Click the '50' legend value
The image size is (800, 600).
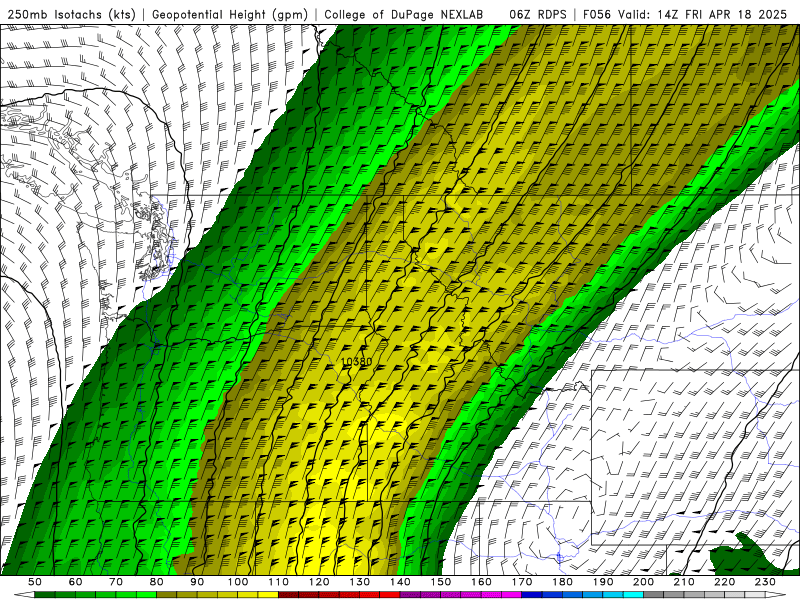pyautogui.click(x=35, y=582)
